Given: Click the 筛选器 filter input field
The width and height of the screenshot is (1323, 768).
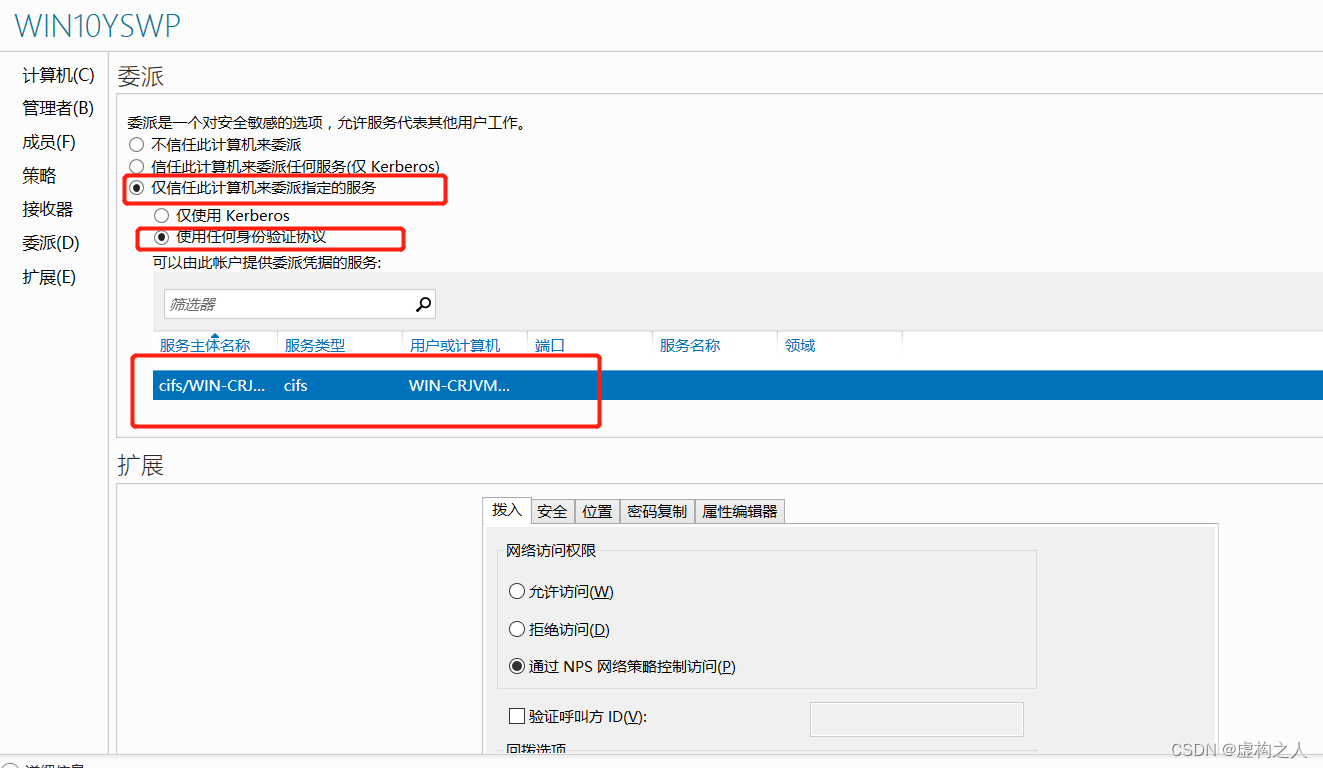Looking at the screenshot, I should 300,304.
